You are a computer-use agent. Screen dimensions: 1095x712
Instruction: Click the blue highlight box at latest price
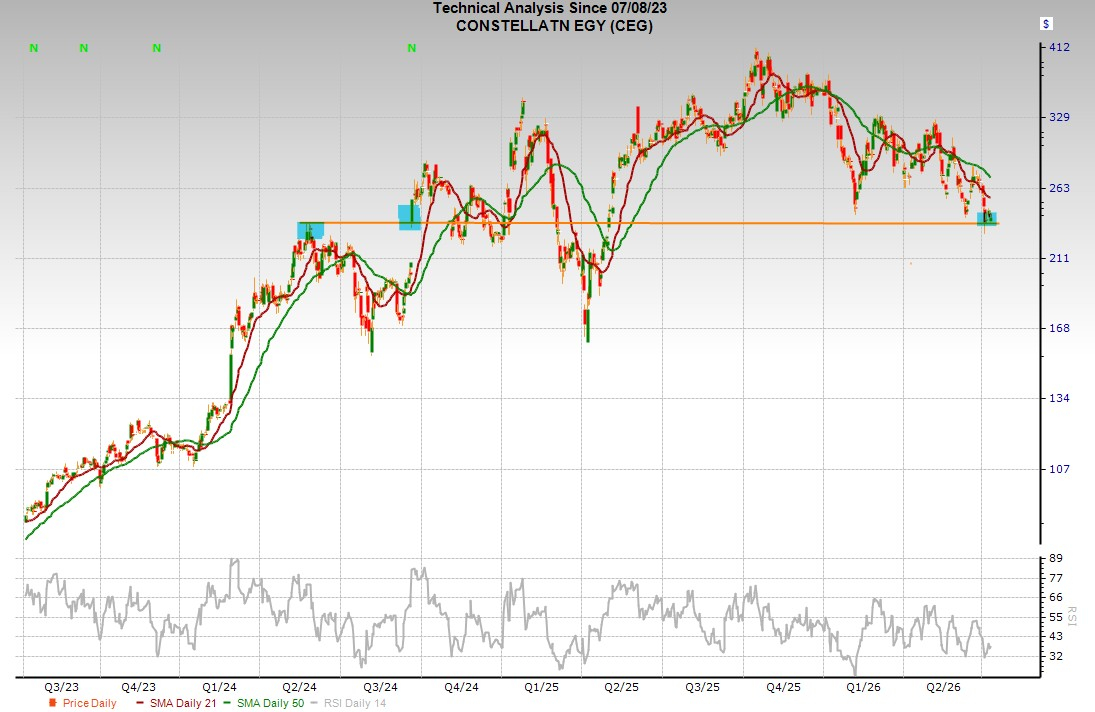pyautogui.click(x=987, y=219)
